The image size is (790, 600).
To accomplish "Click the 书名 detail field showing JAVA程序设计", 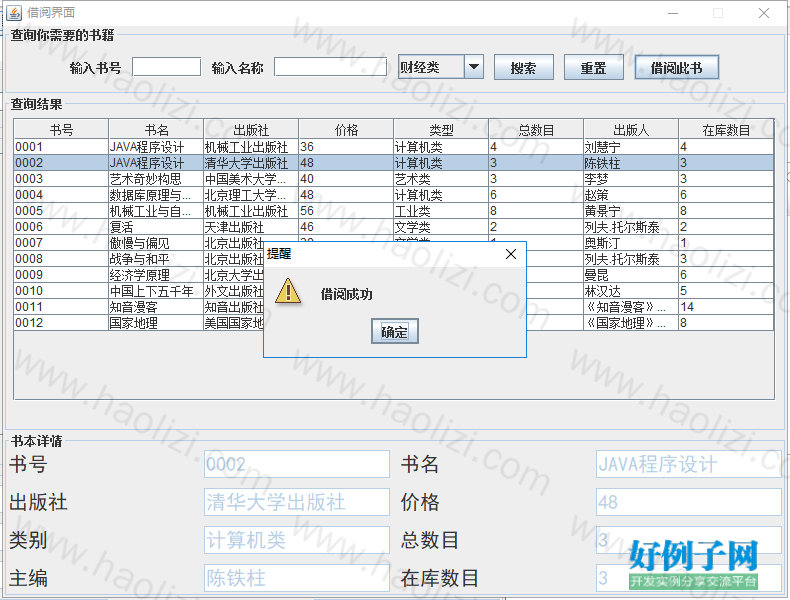I will pos(689,464).
